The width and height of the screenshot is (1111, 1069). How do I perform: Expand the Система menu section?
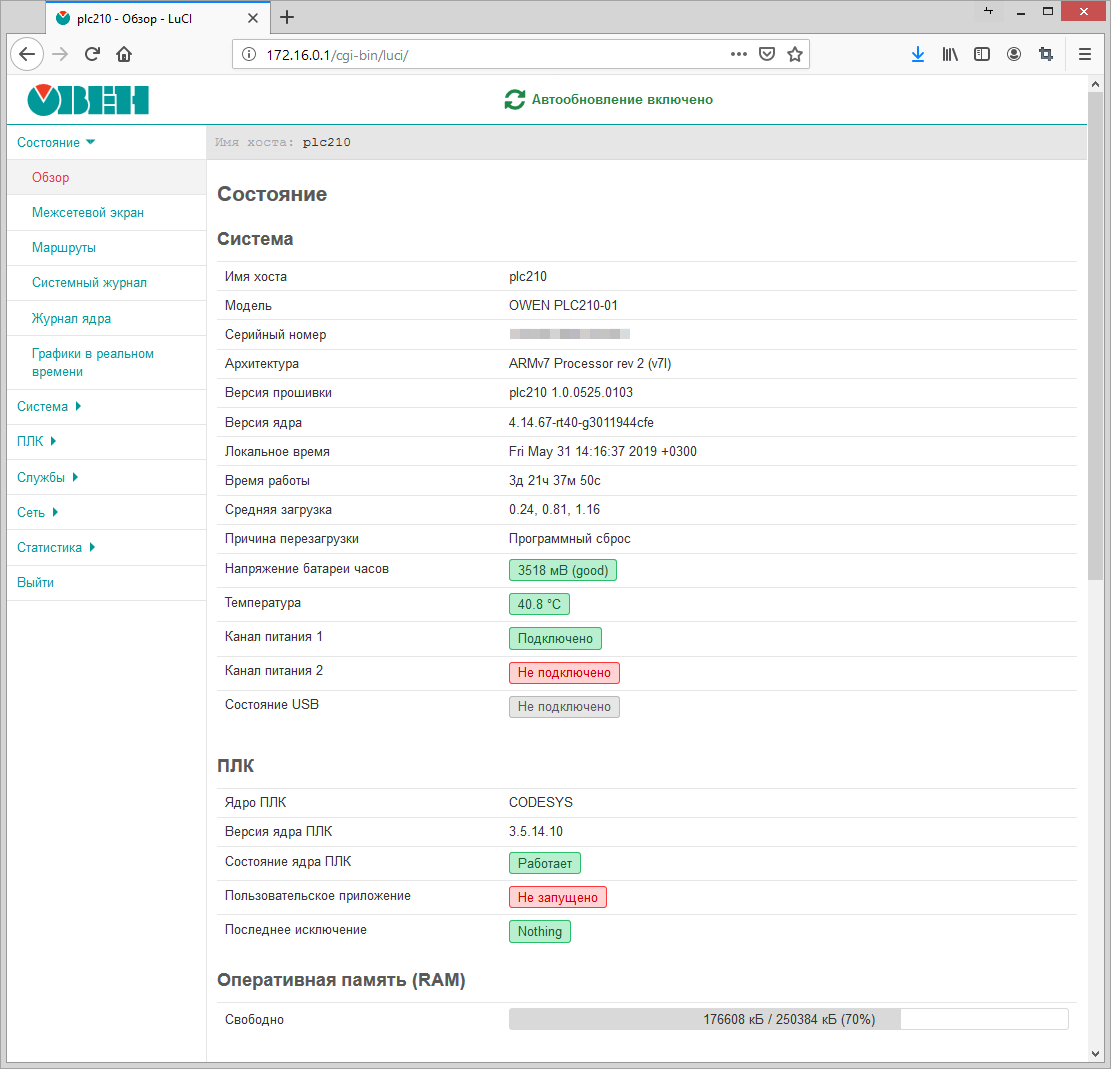43,407
